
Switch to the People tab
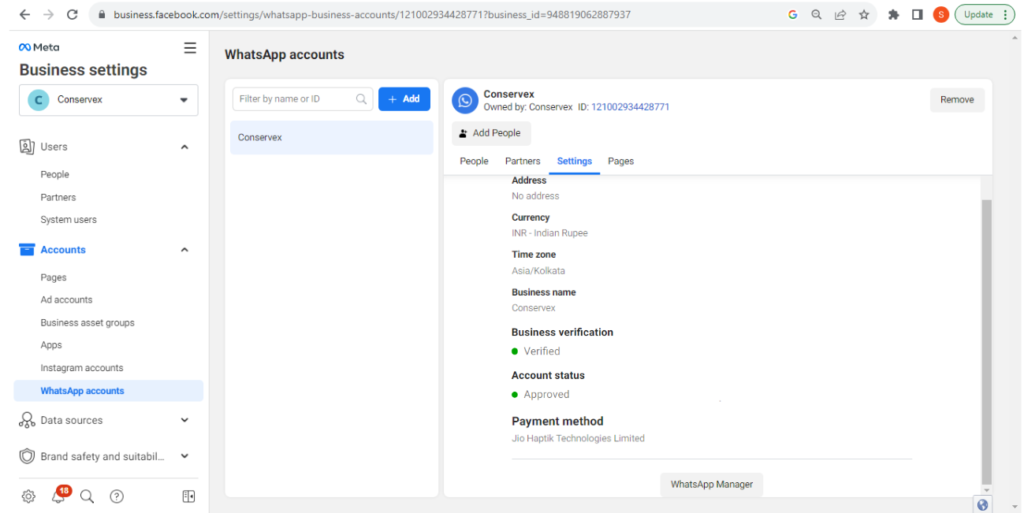pyautogui.click(x=474, y=161)
